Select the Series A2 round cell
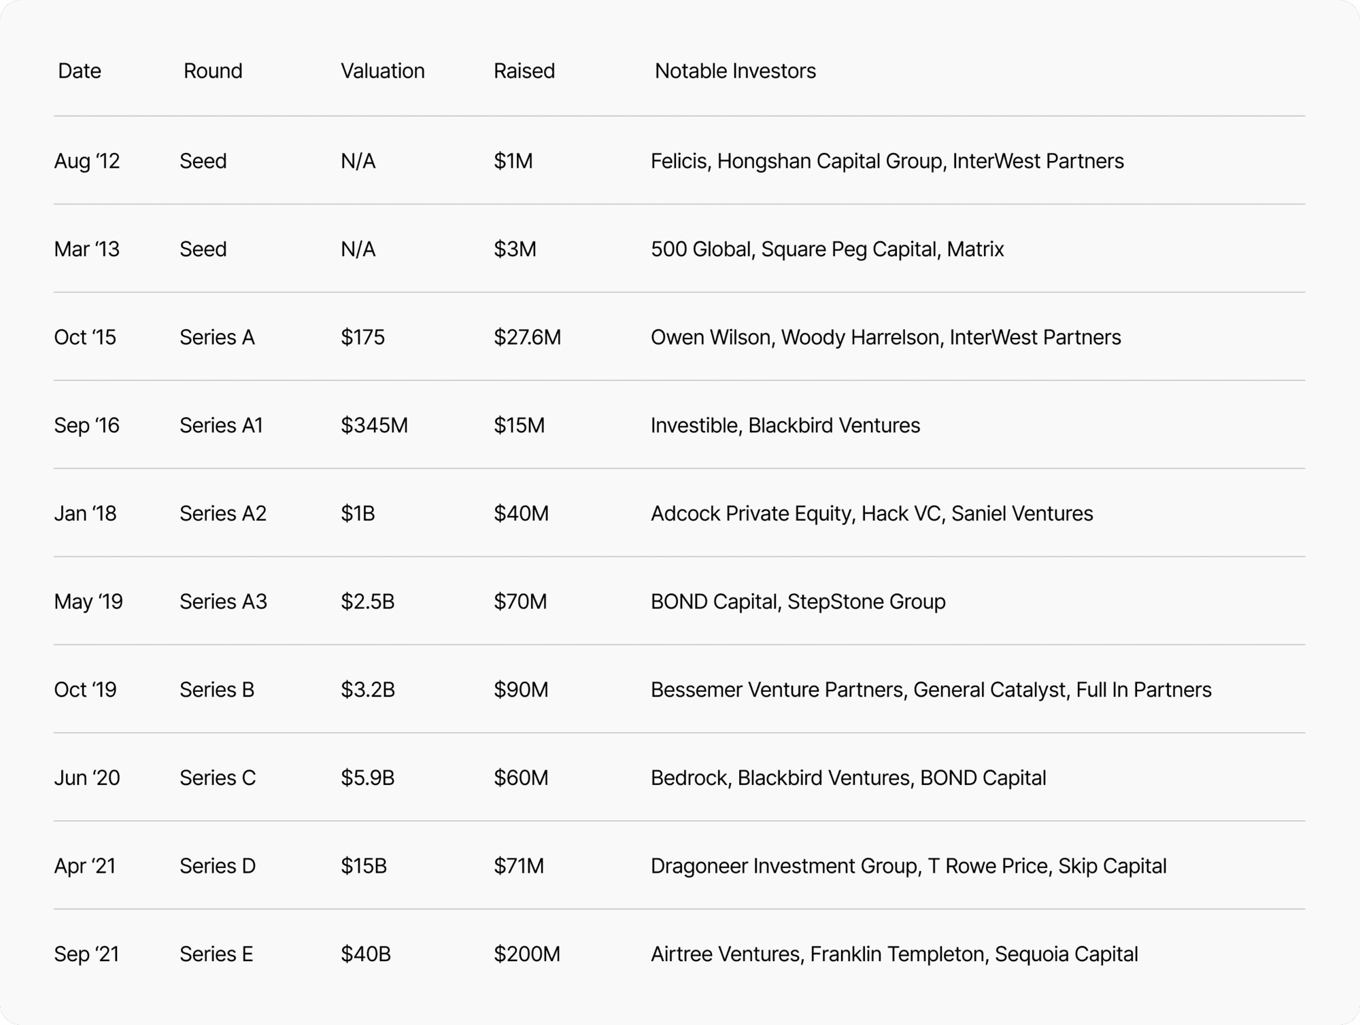Image resolution: width=1360 pixels, height=1025 pixels. coord(223,513)
